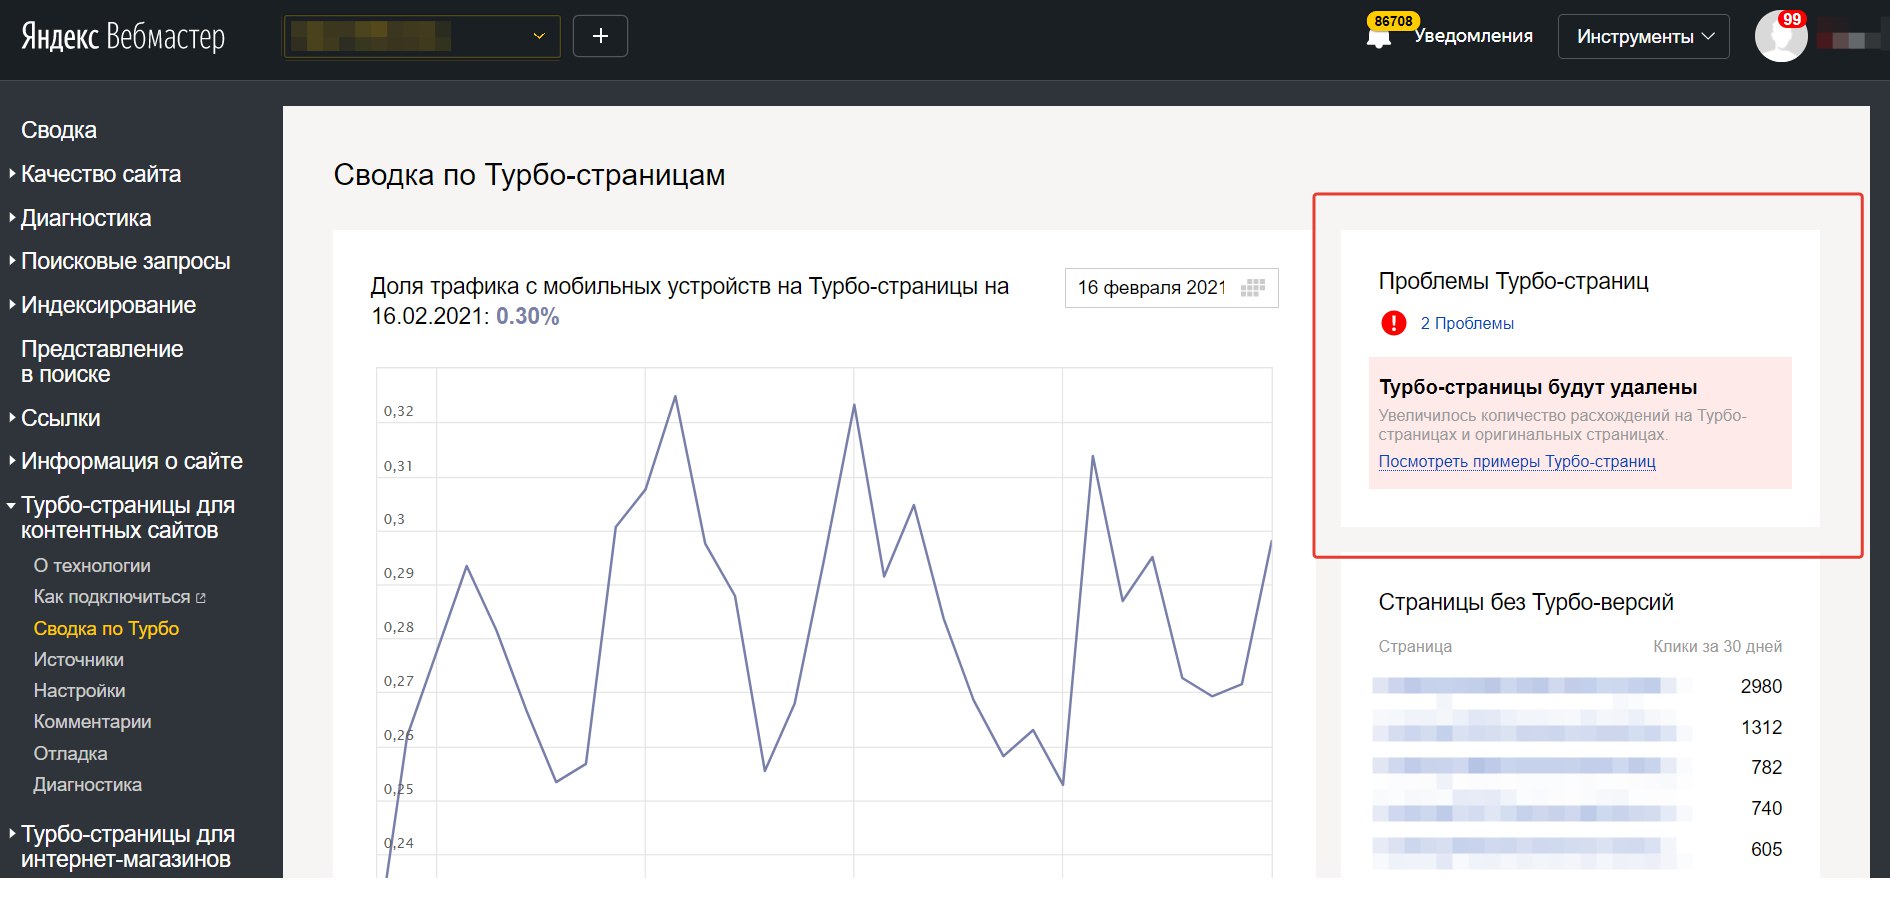Expand the Ссылки section
The width and height of the screenshot is (1890, 912).
(x=61, y=418)
